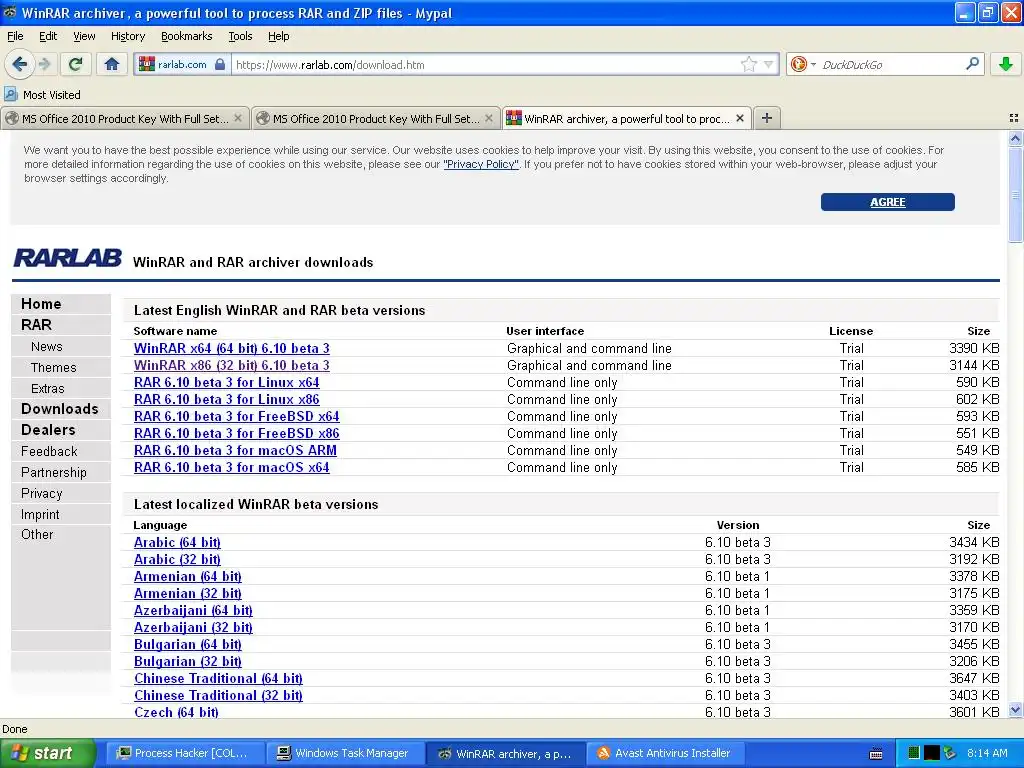Switch to first MS Office 2010 Product Key tab
This screenshot has height=768, width=1024.
(124, 118)
